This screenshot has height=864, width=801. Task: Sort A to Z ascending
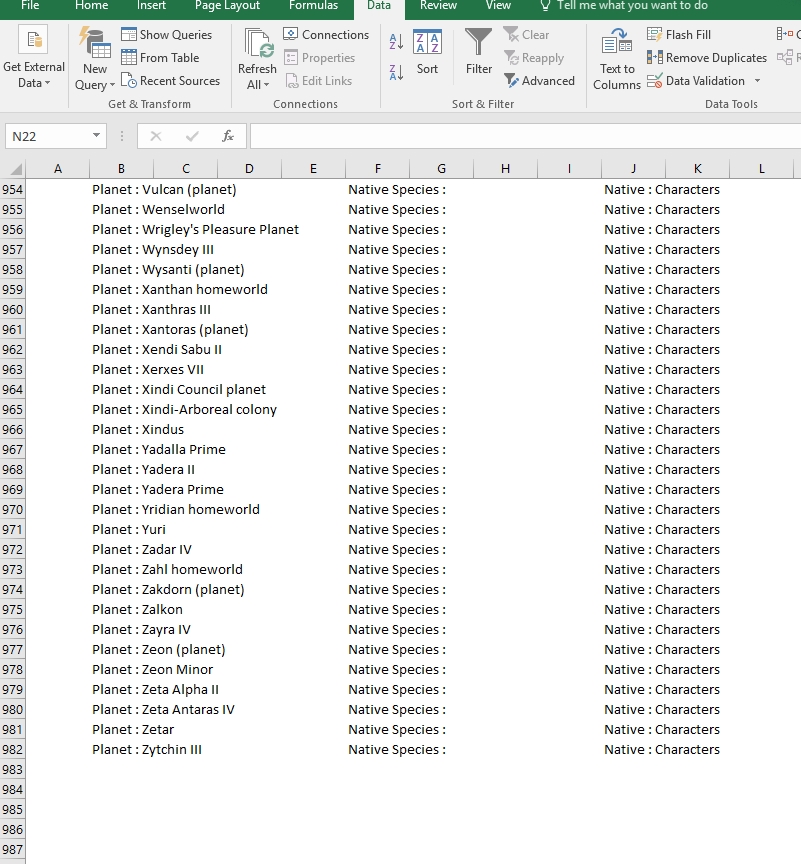pyautogui.click(x=397, y=41)
